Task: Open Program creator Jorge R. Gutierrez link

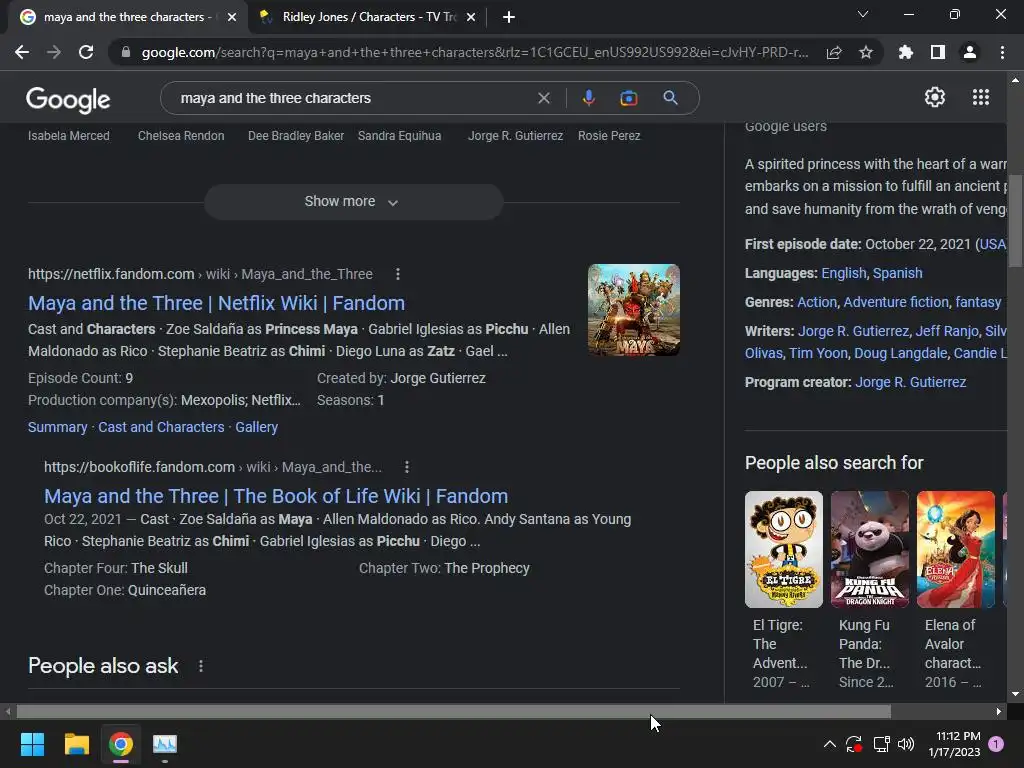Action: coord(910,382)
